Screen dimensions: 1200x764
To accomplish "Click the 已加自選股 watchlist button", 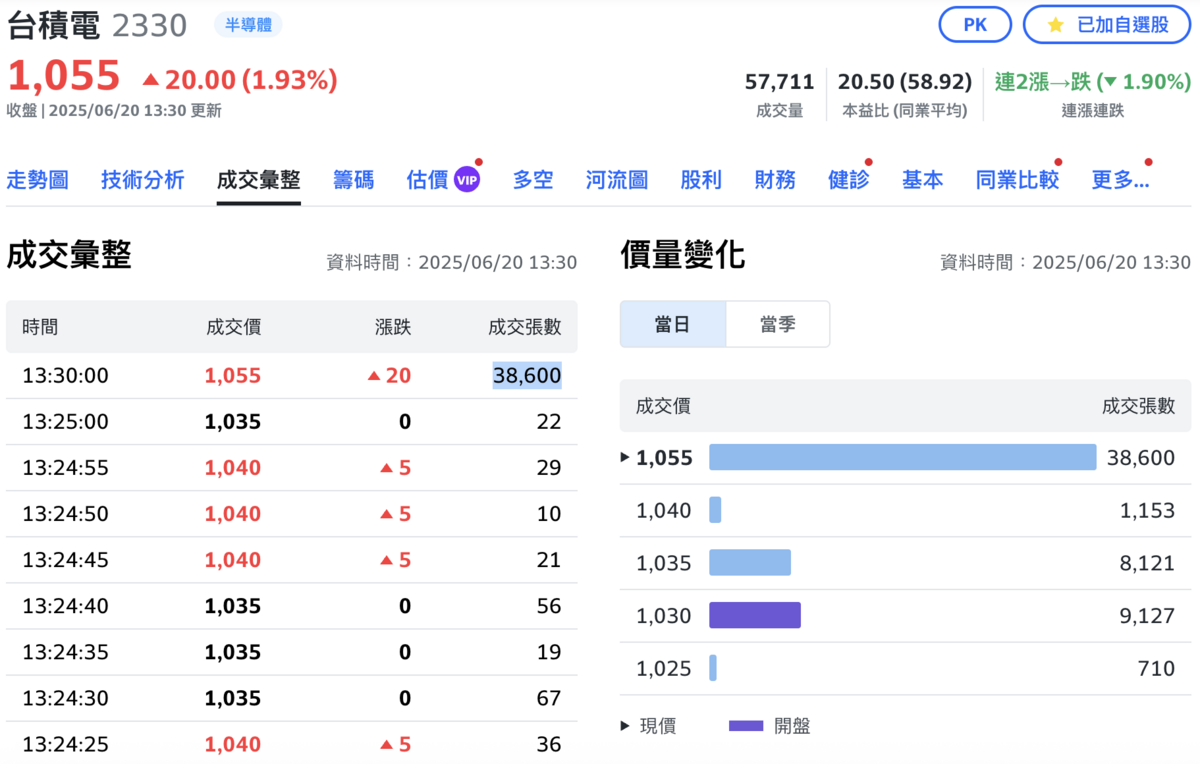I will click(1107, 25).
